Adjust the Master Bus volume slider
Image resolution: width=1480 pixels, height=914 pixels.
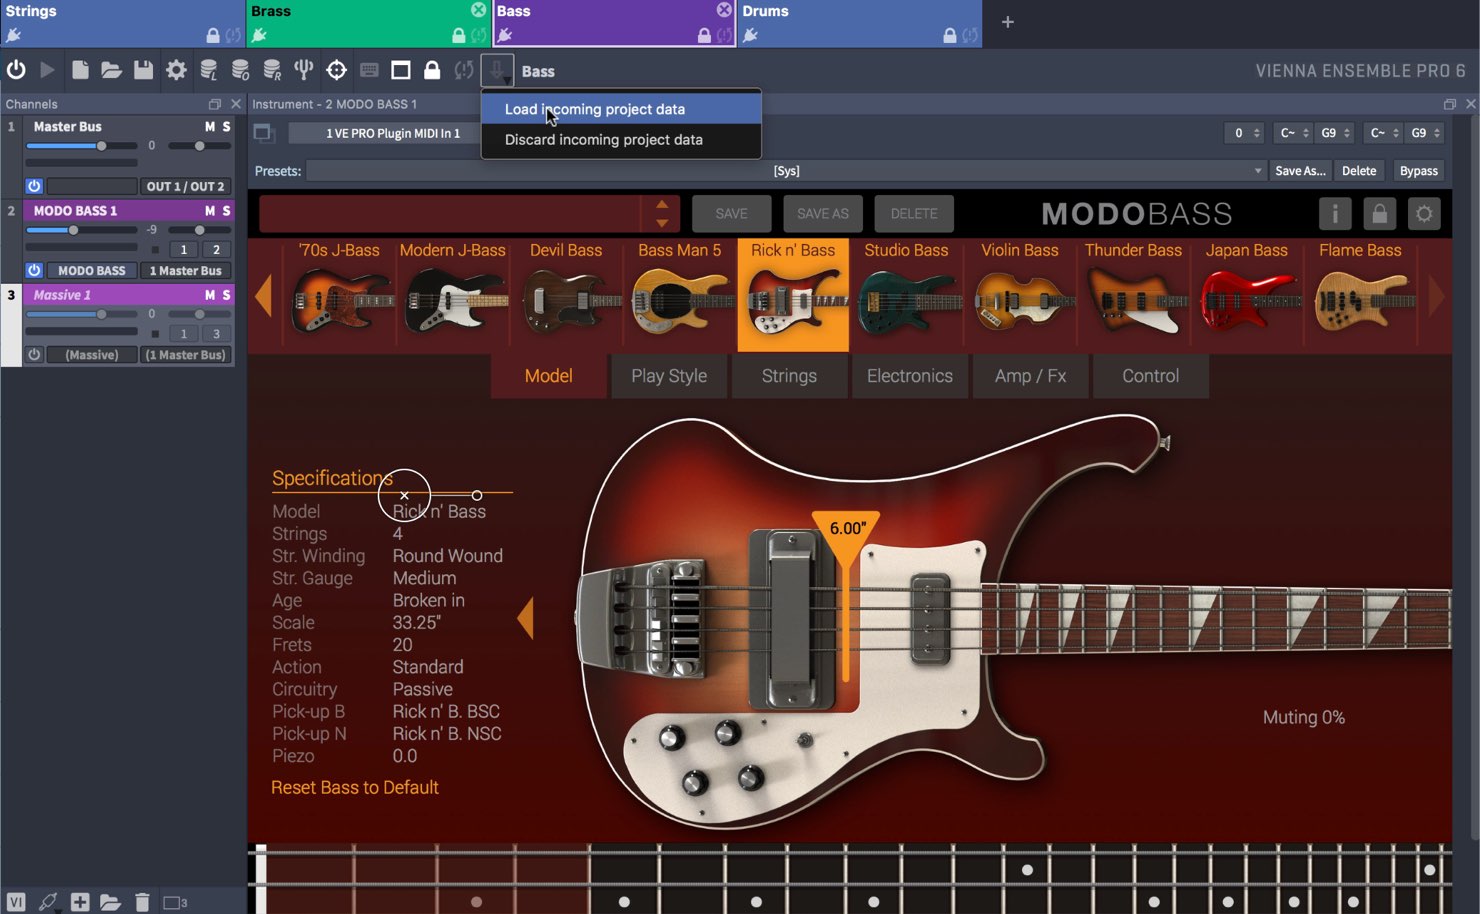click(82, 146)
